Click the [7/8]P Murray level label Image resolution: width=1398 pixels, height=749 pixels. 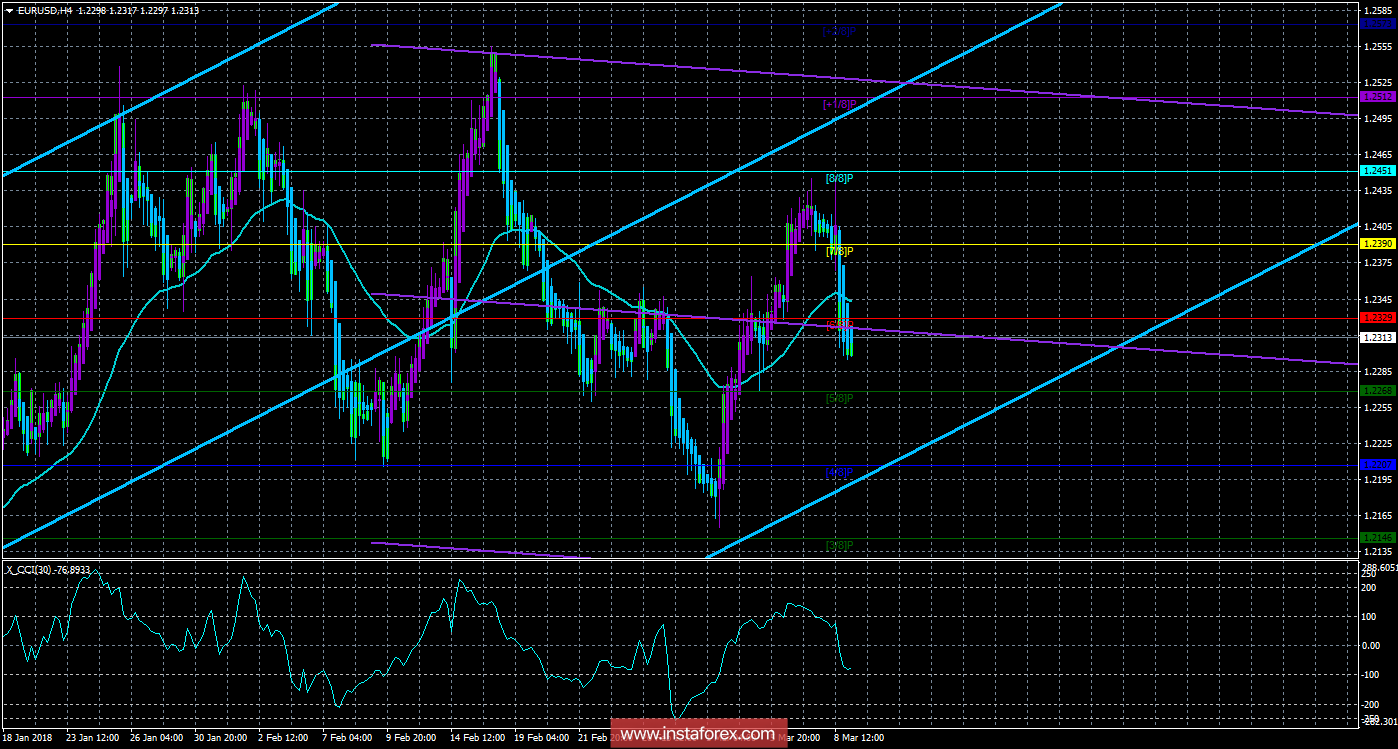pos(839,251)
